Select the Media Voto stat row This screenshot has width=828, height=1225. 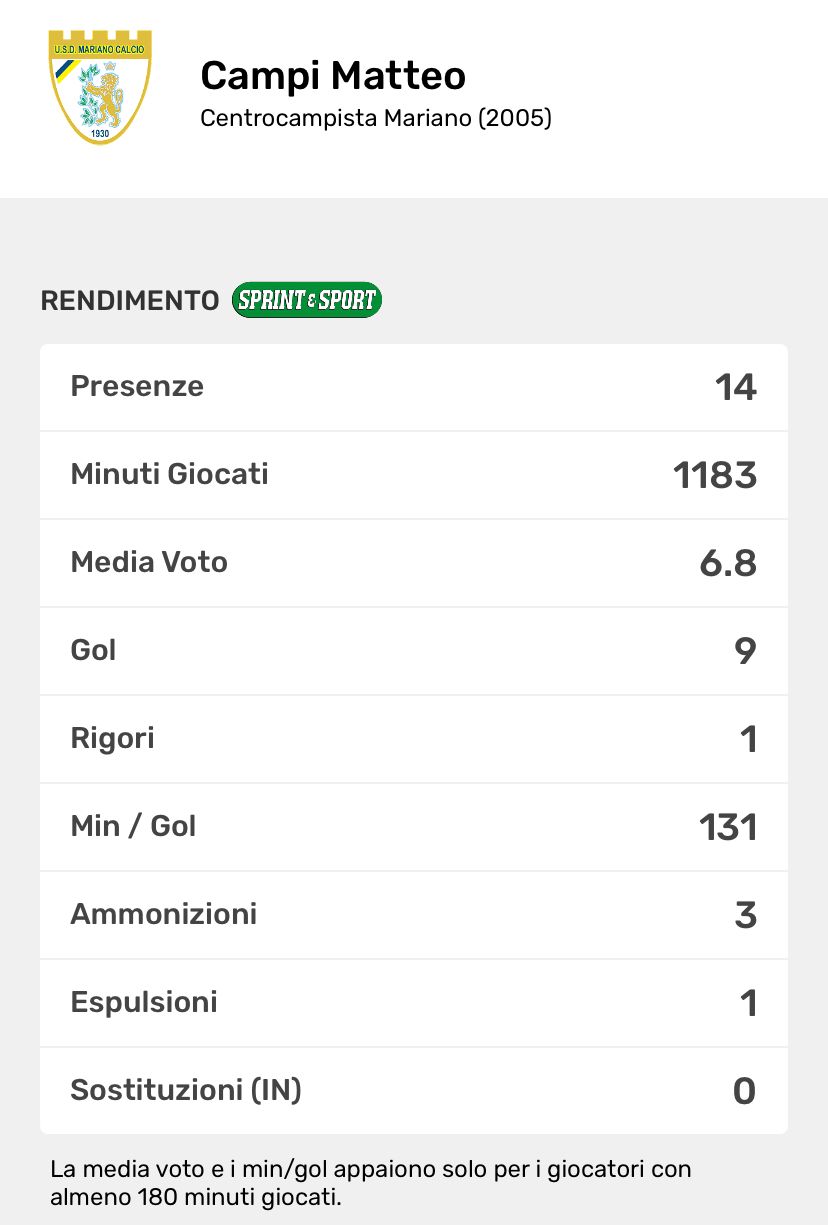(x=414, y=563)
